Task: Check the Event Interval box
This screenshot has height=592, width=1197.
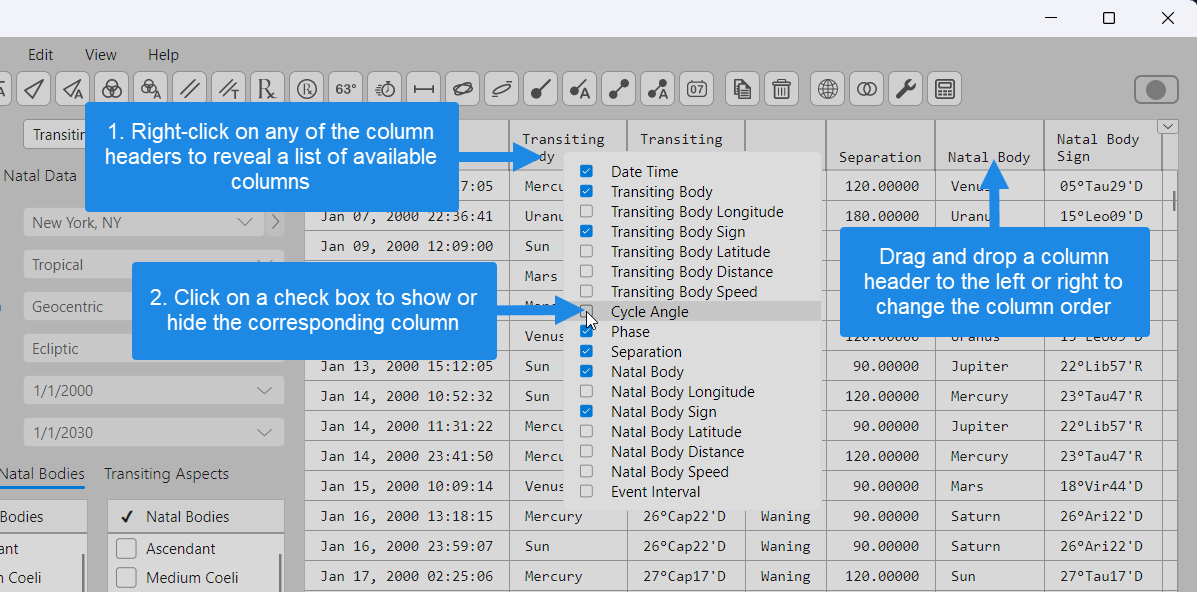Action: point(586,491)
